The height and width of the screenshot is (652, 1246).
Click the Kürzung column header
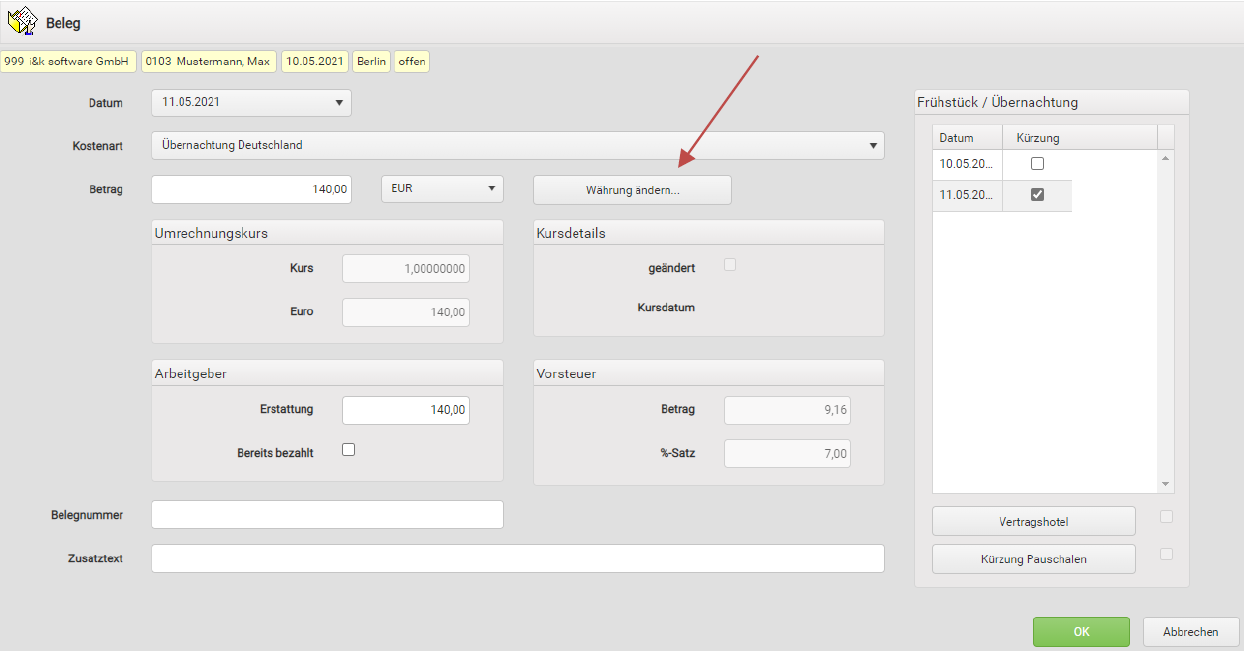[x=1038, y=138]
